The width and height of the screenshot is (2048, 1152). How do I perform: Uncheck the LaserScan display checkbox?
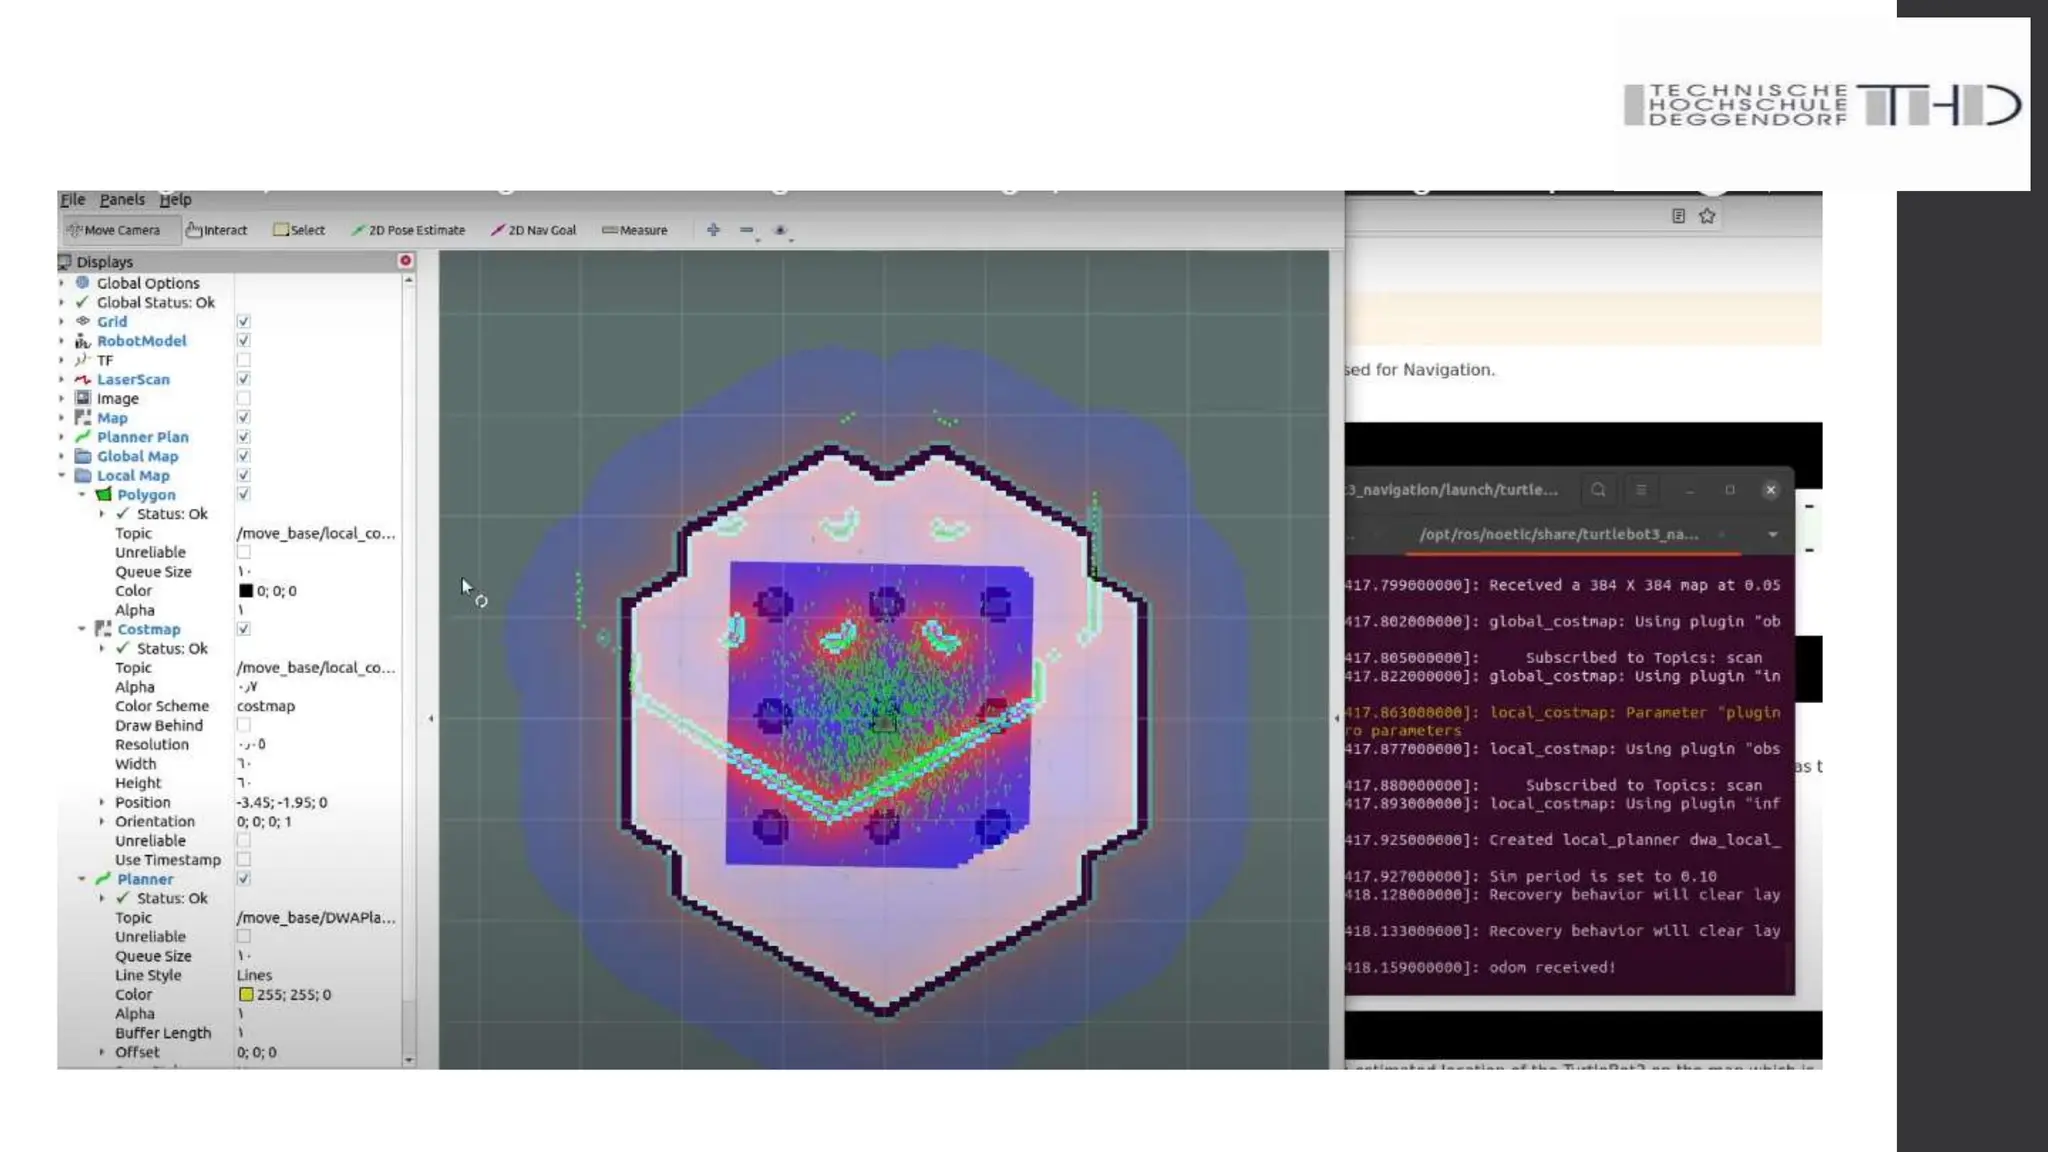[x=243, y=379]
